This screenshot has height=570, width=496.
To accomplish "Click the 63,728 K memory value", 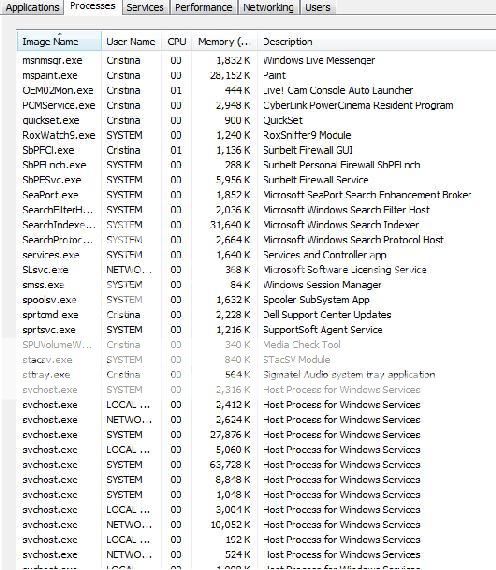I will [x=230, y=465].
